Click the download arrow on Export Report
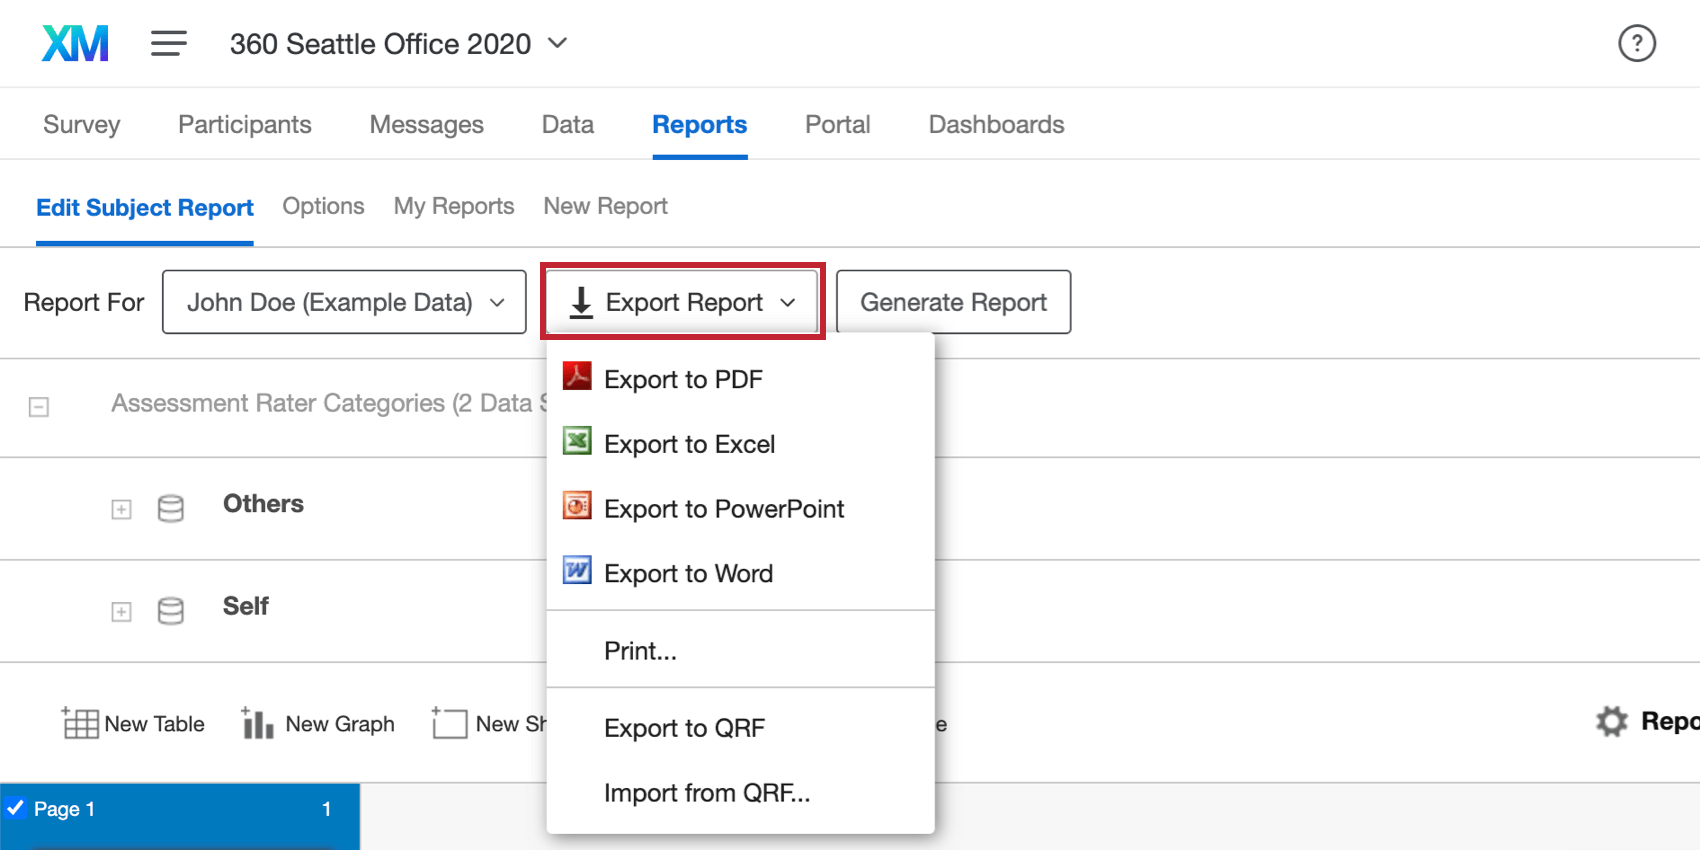The width and height of the screenshot is (1700, 850). tap(581, 302)
